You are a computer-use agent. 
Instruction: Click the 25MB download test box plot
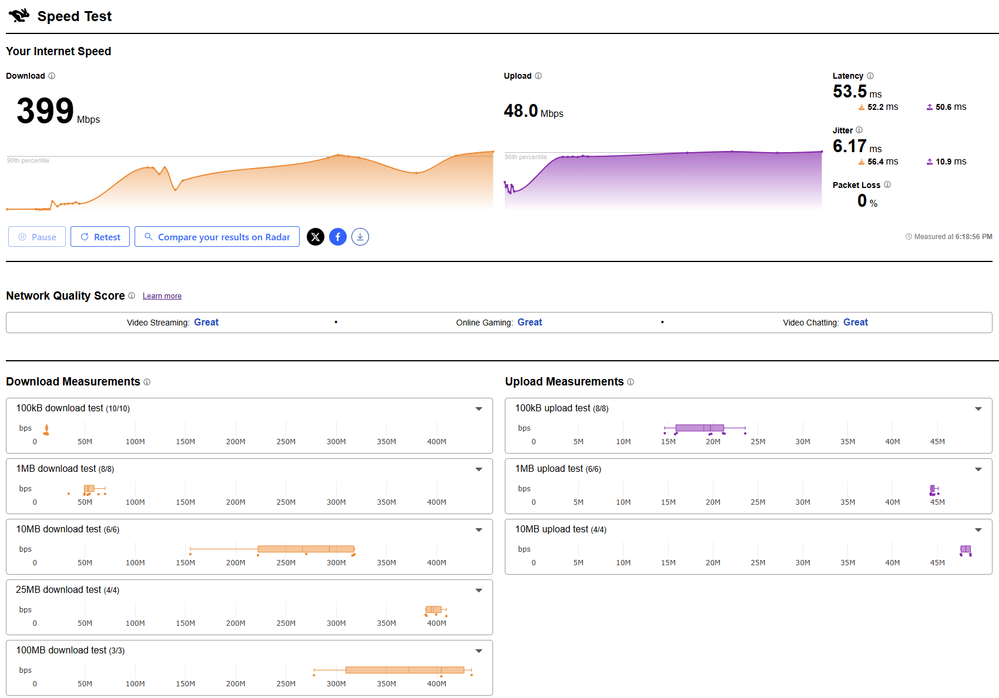click(436, 610)
